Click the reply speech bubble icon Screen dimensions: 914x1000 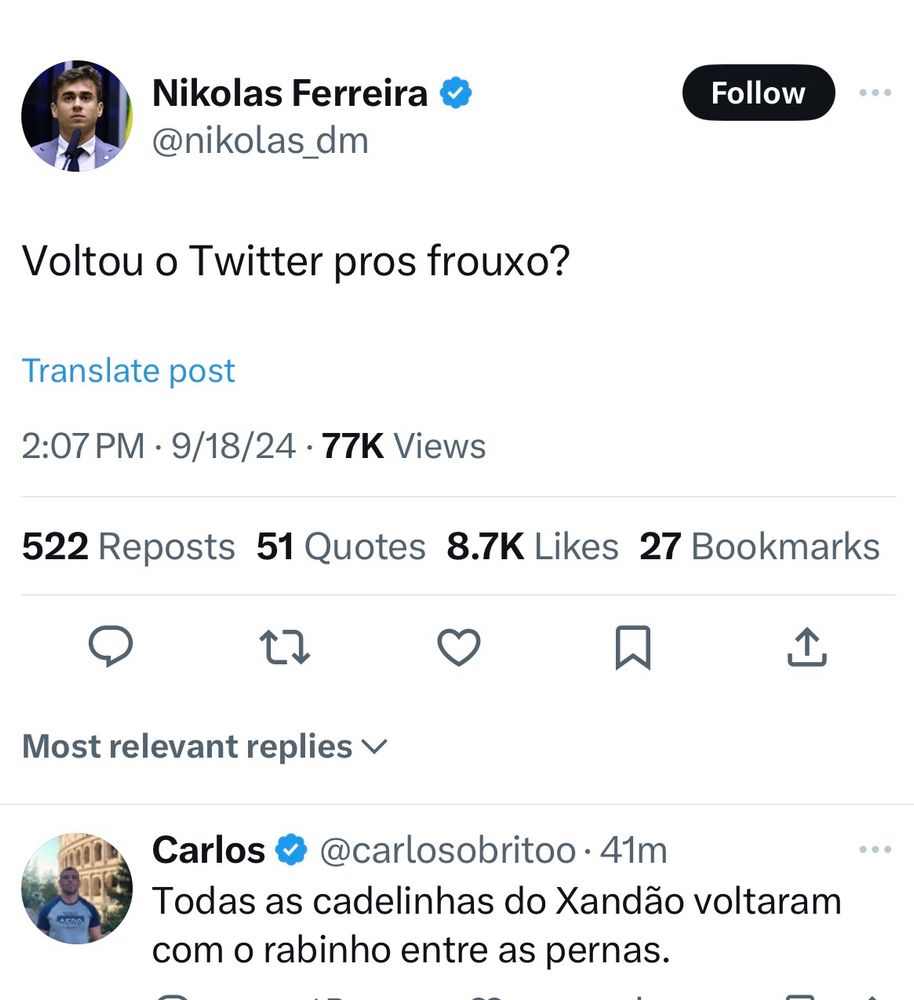111,646
